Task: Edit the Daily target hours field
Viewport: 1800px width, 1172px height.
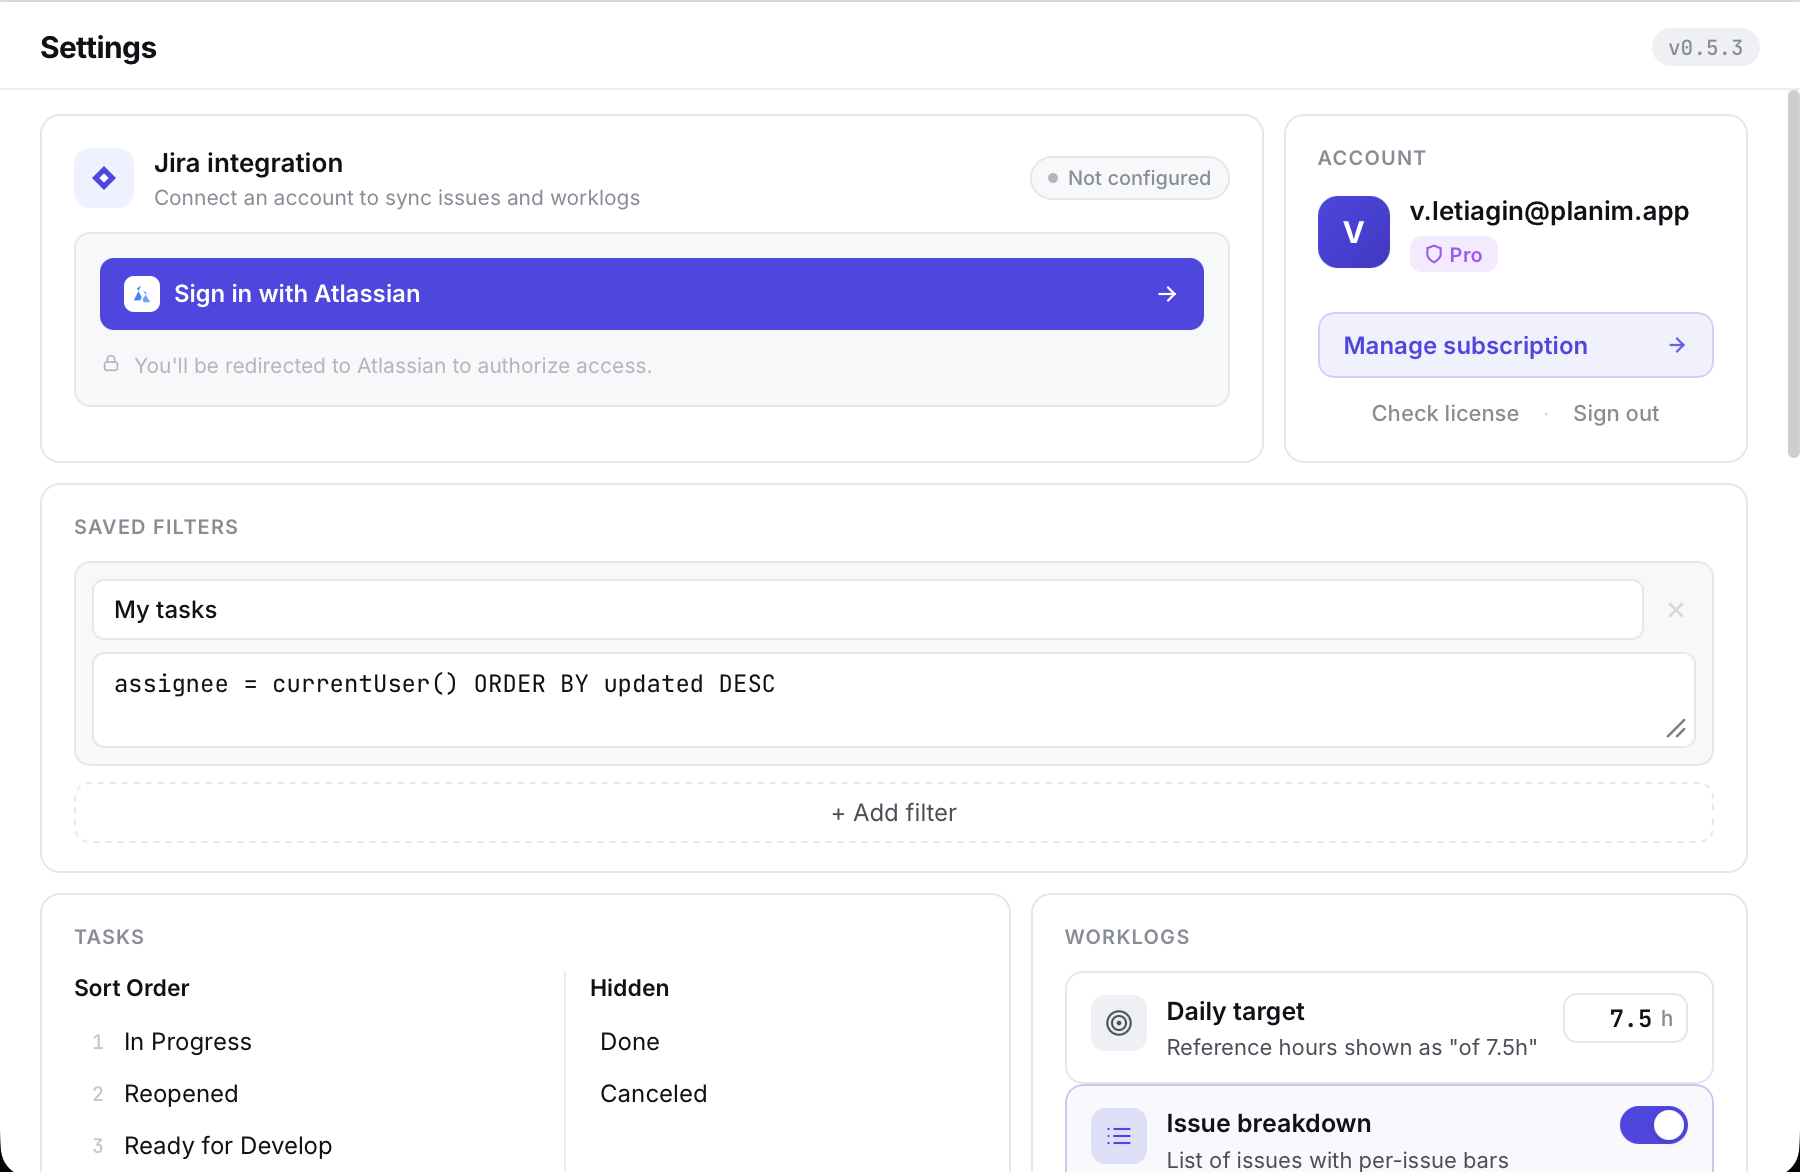Action: (x=1626, y=1018)
